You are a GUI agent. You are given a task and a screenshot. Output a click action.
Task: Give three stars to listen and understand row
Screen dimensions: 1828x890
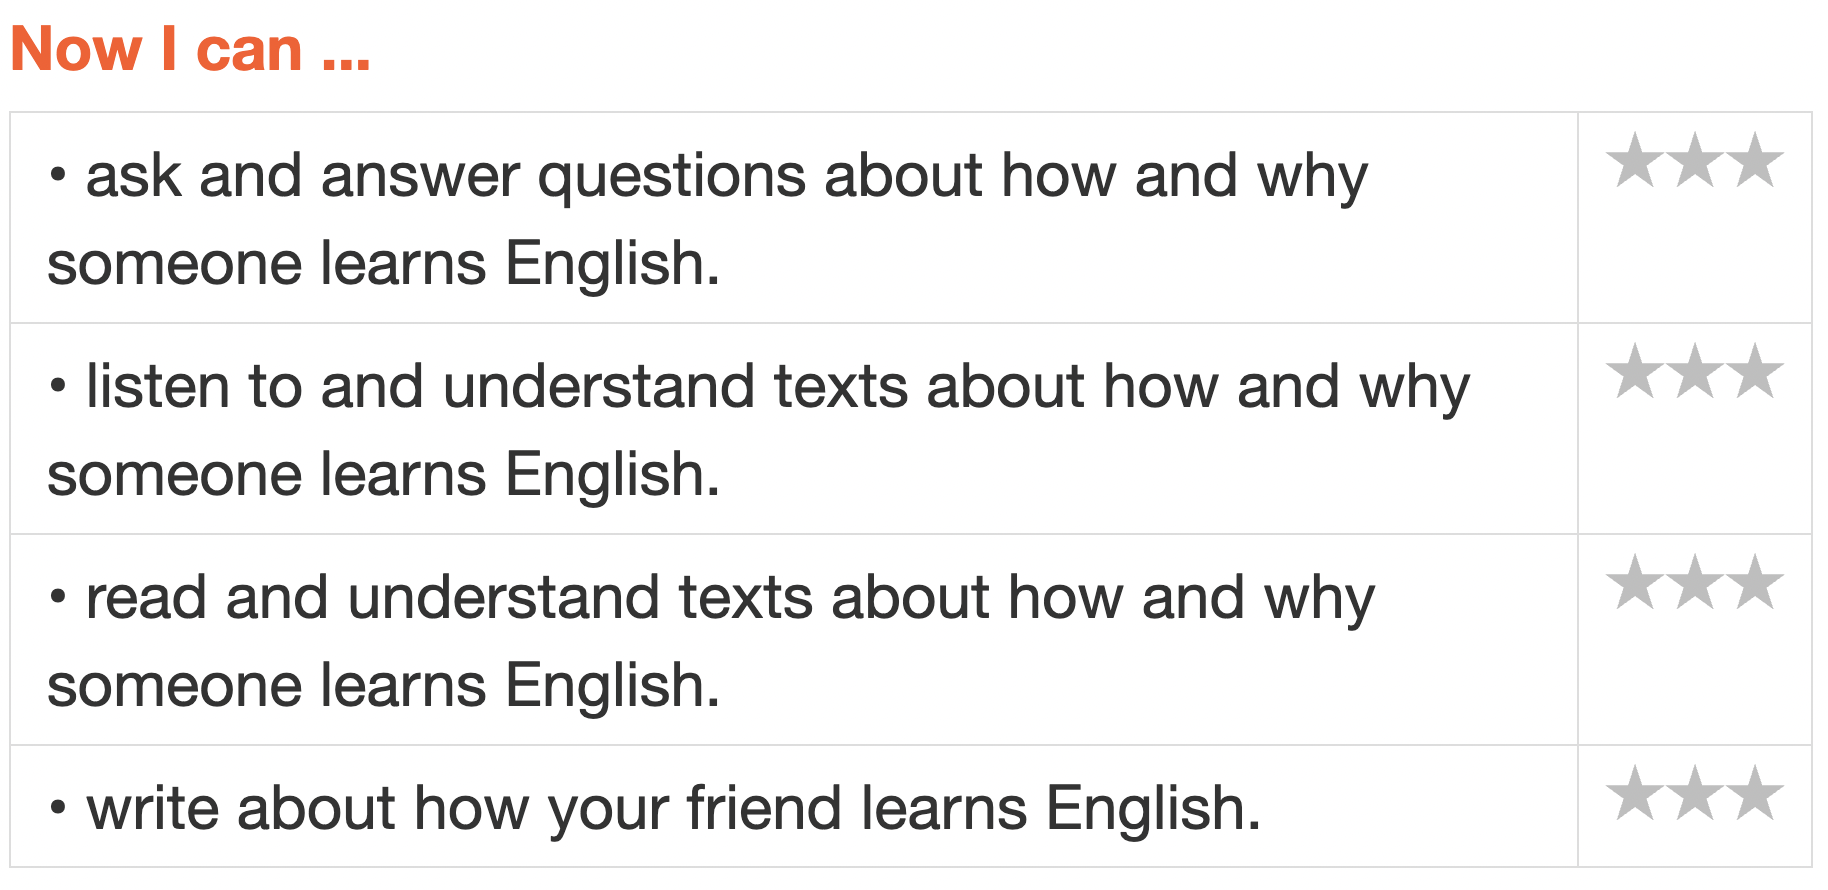1756,373
